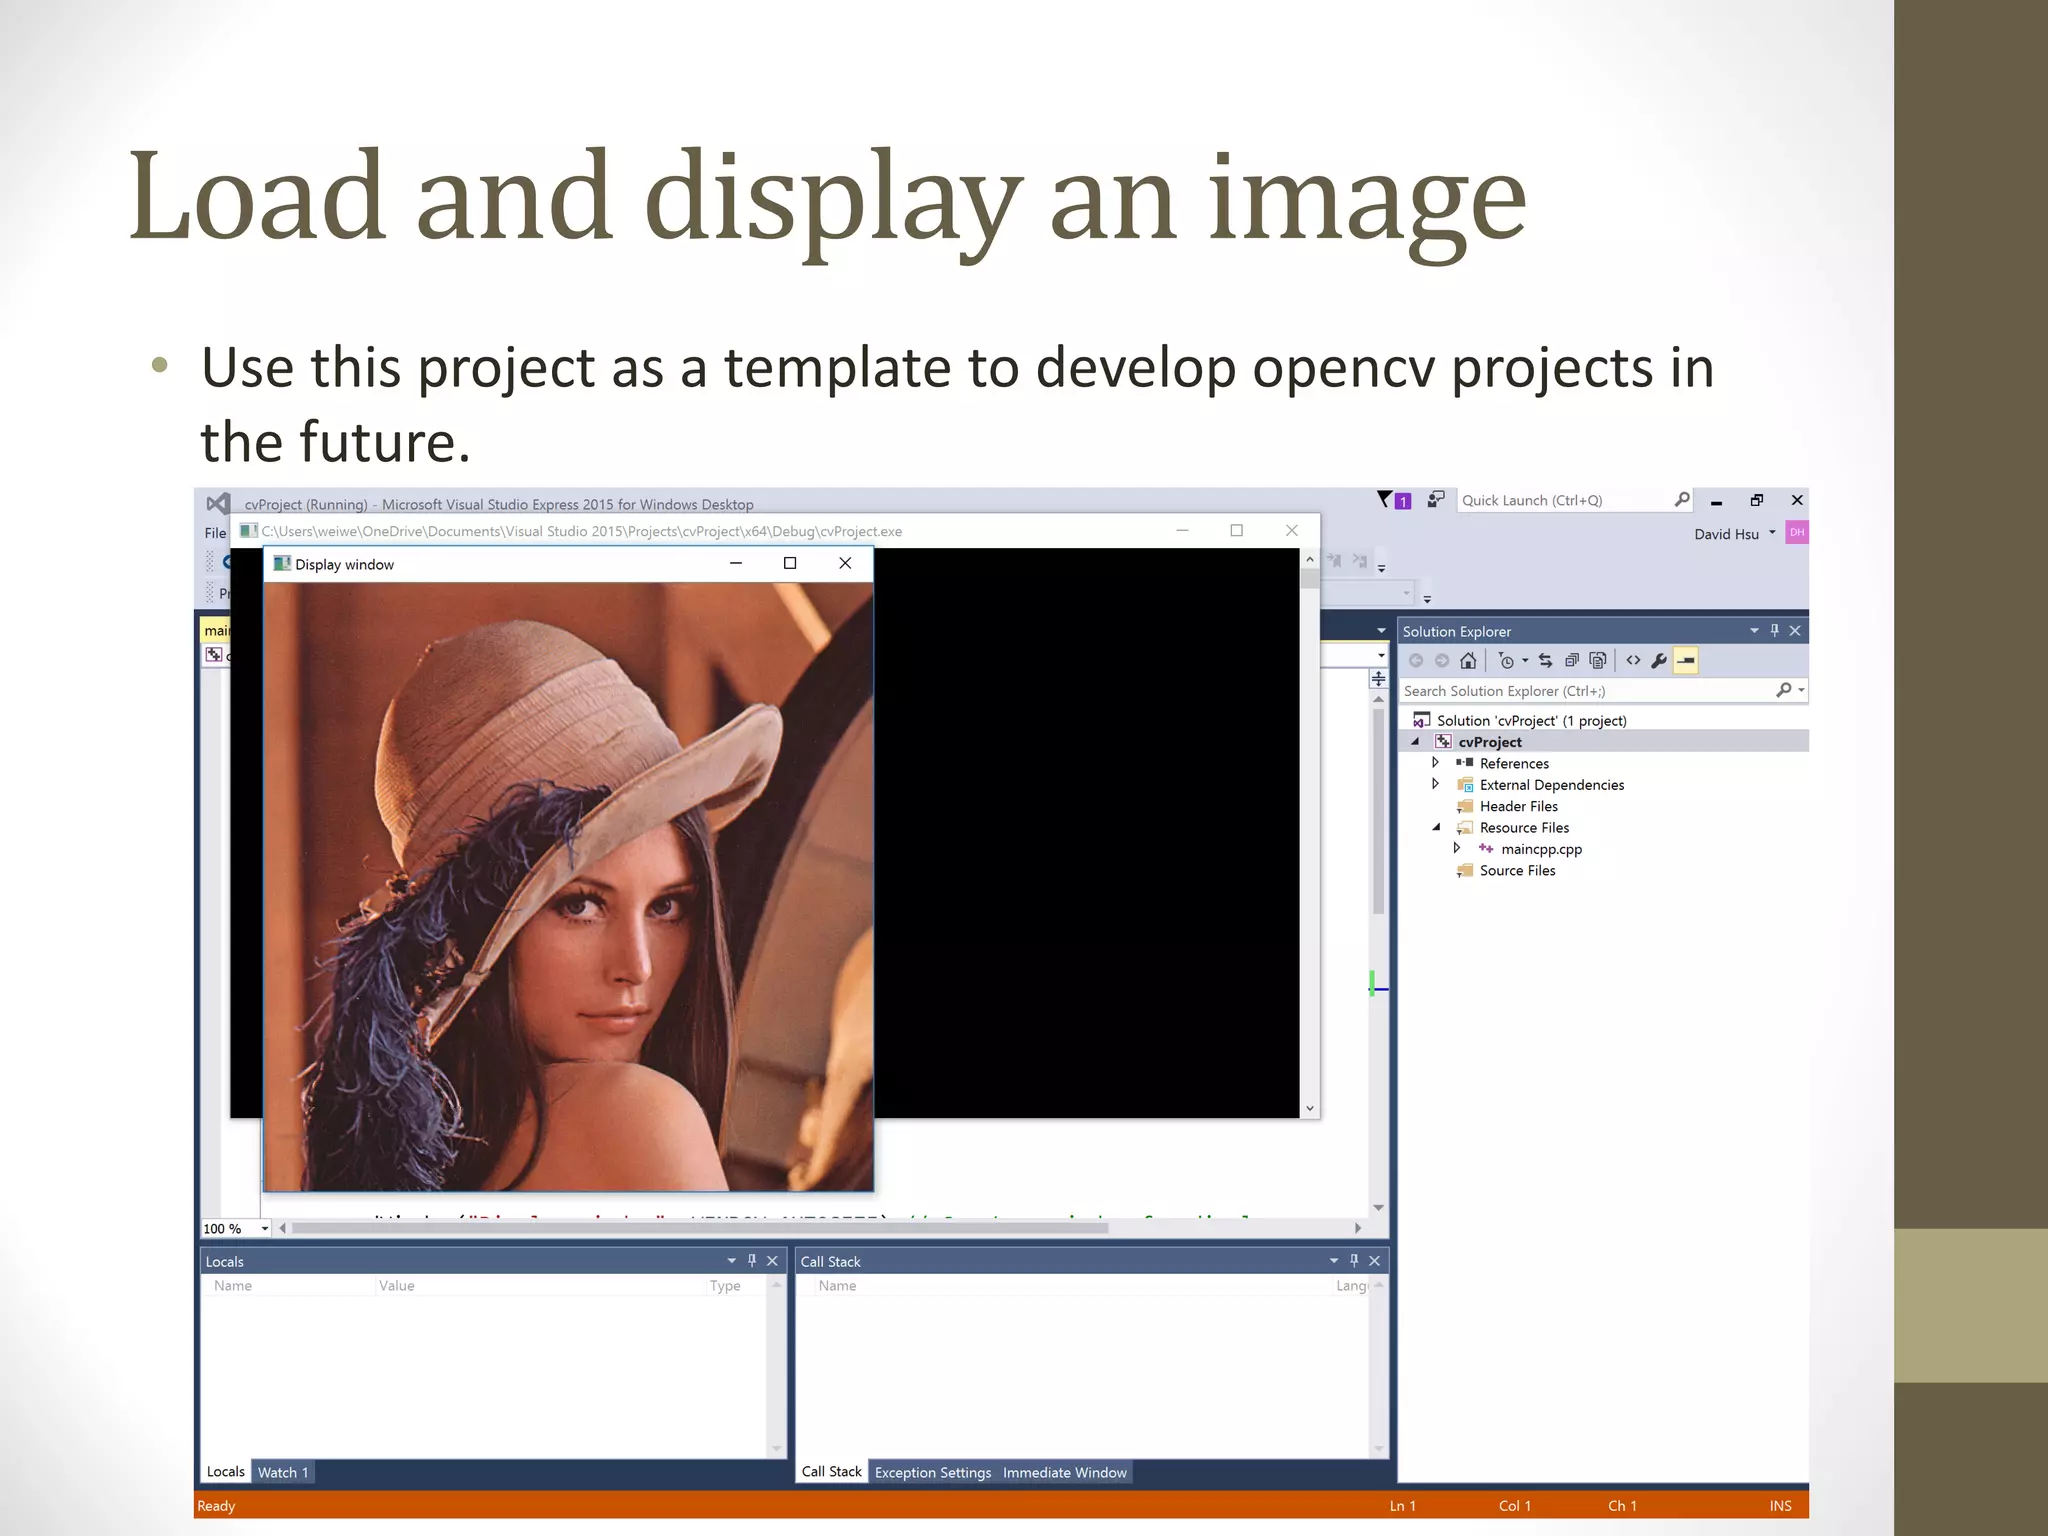Viewport: 2048px width, 1536px height.
Task: Select maincpp.cpp in Solution Explorer
Action: point(1541,849)
